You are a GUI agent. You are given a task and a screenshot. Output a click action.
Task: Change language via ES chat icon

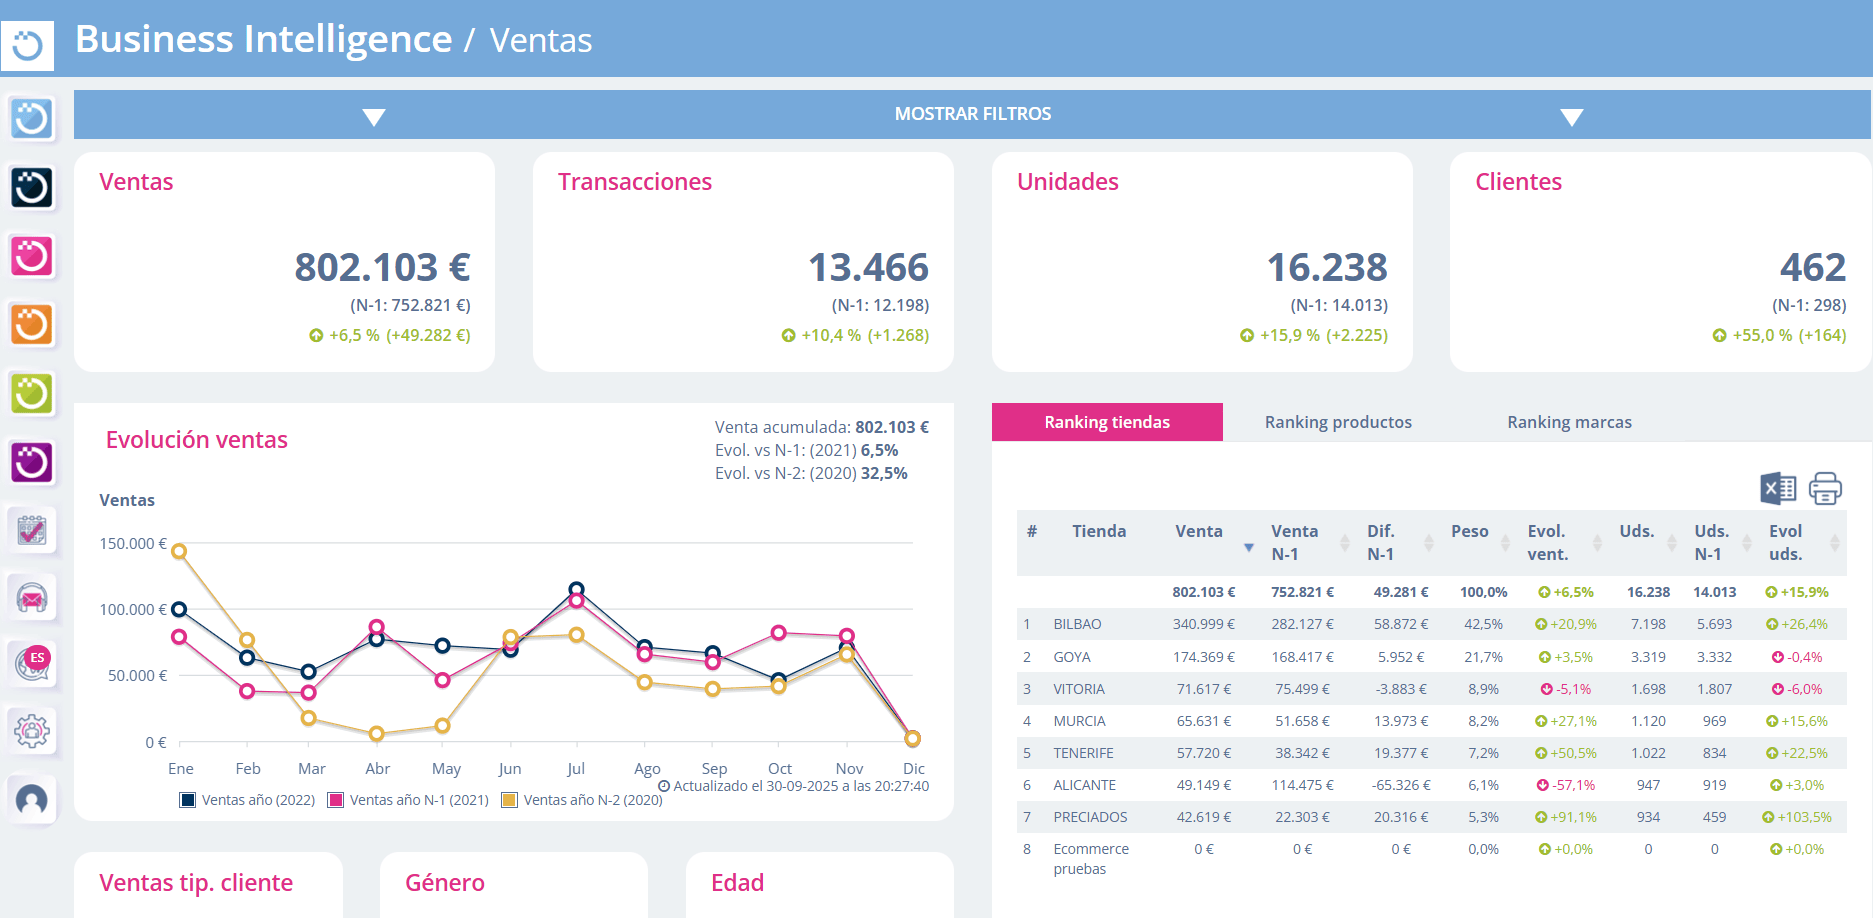32,663
